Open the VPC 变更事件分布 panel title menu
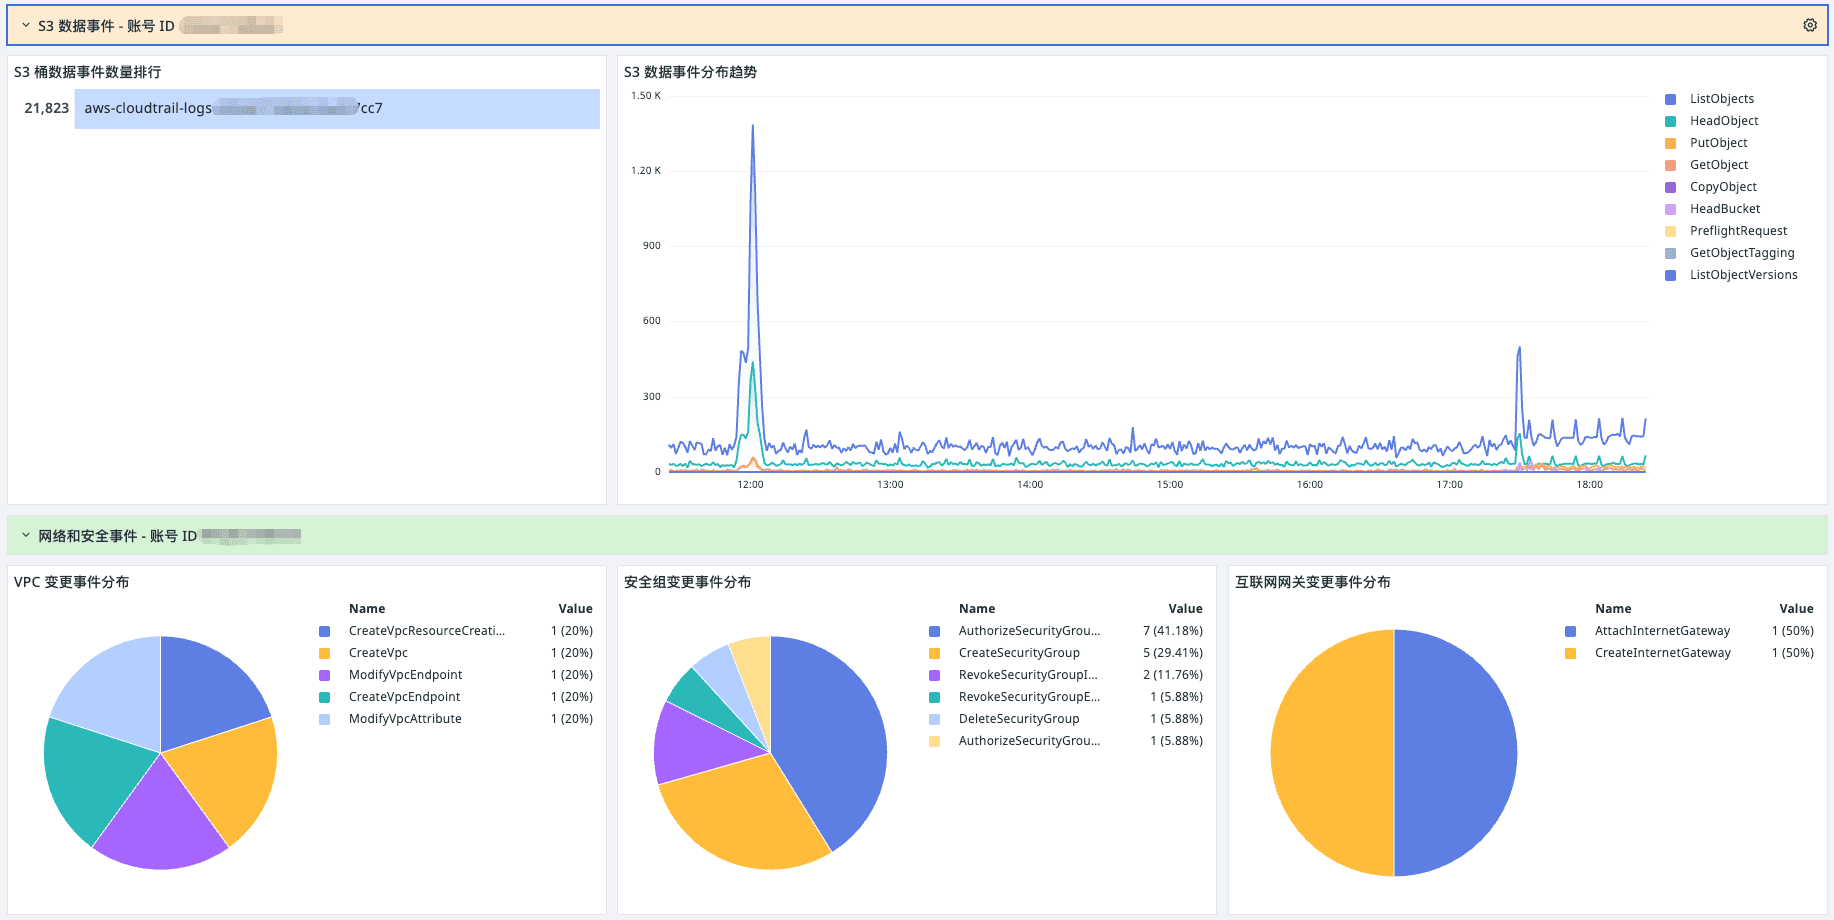 (x=71, y=582)
